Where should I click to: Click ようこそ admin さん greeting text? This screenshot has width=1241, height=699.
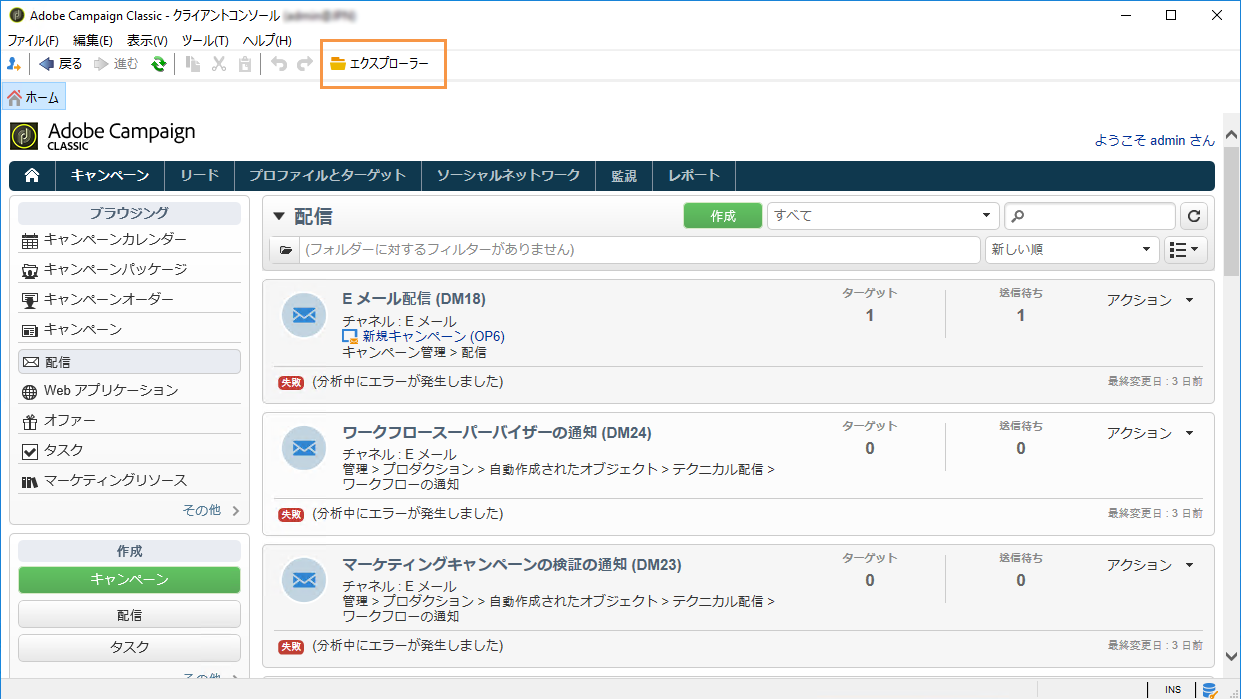(1155, 141)
